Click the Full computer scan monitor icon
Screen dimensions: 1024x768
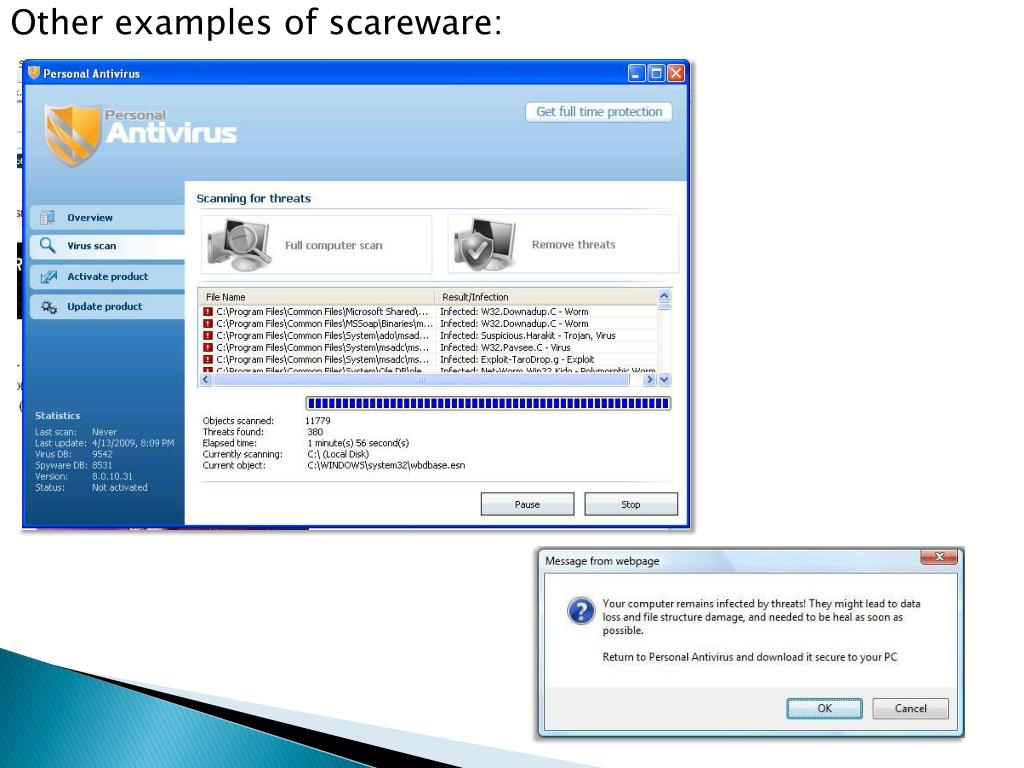click(x=240, y=245)
